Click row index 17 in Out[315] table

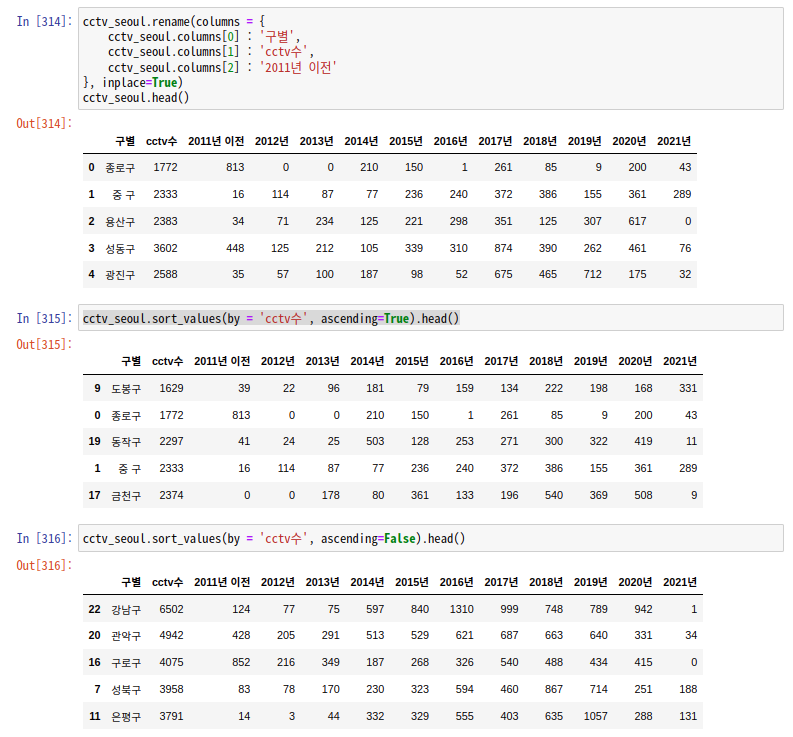pyautogui.click(x=95, y=496)
